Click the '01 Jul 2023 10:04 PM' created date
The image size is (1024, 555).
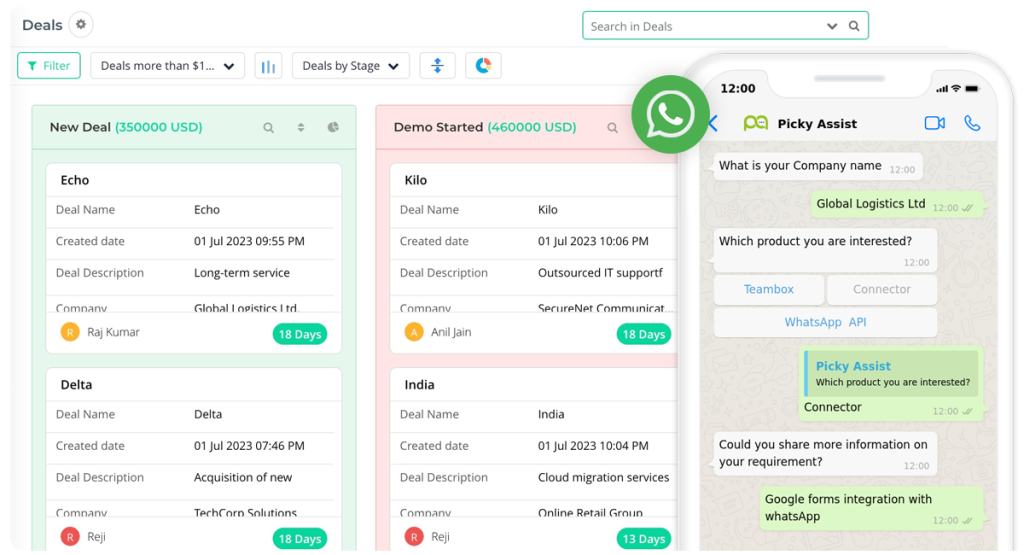[593, 446]
